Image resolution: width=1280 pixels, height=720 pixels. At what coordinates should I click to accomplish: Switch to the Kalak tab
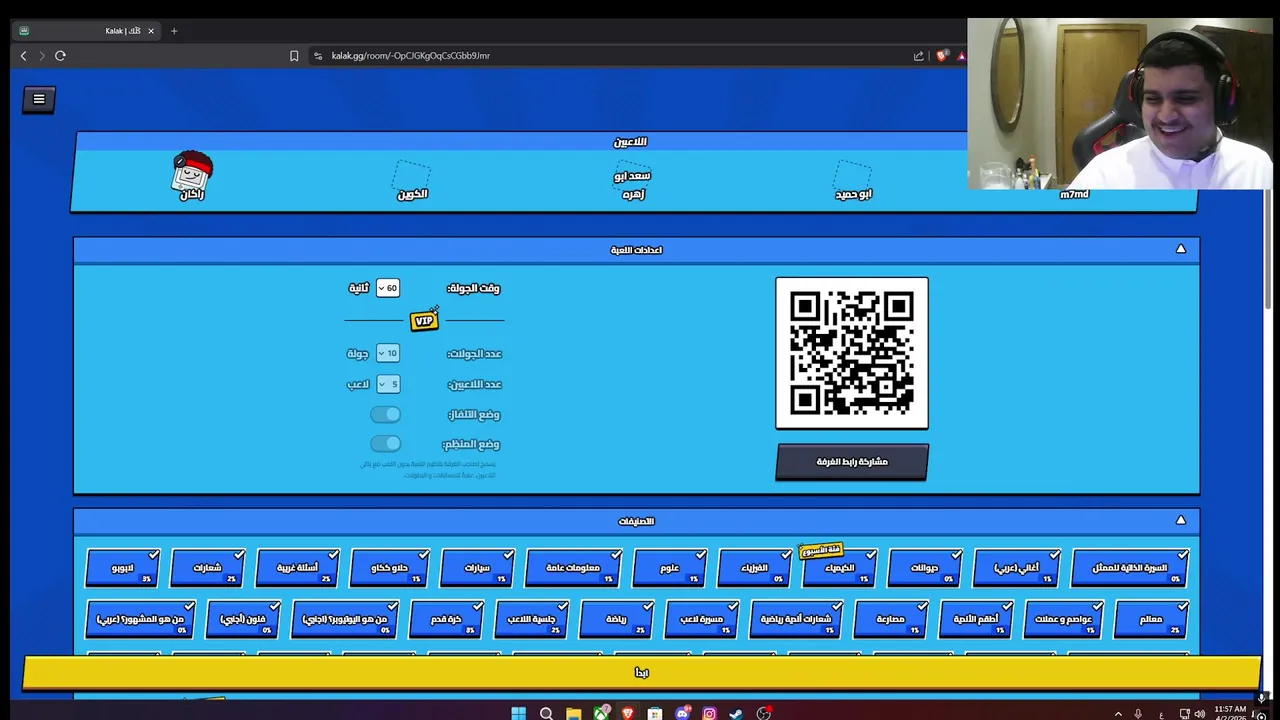pyautogui.click(x=88, y=31)
